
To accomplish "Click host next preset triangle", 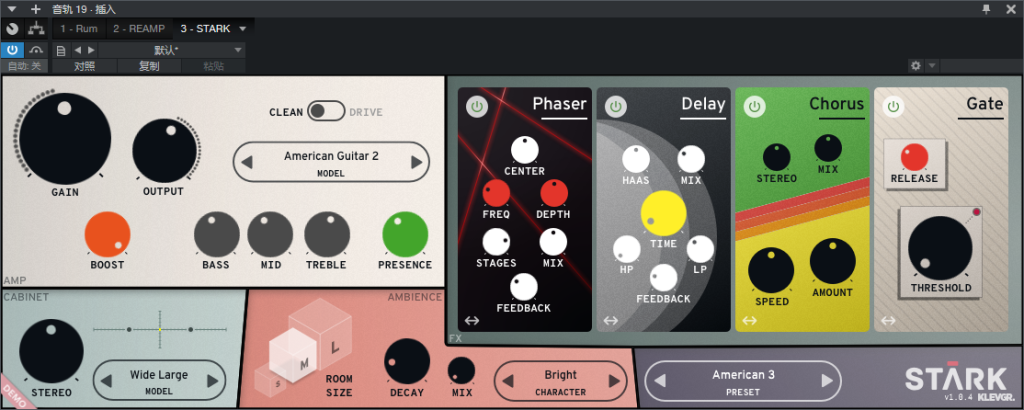I will tap(91, 50).
